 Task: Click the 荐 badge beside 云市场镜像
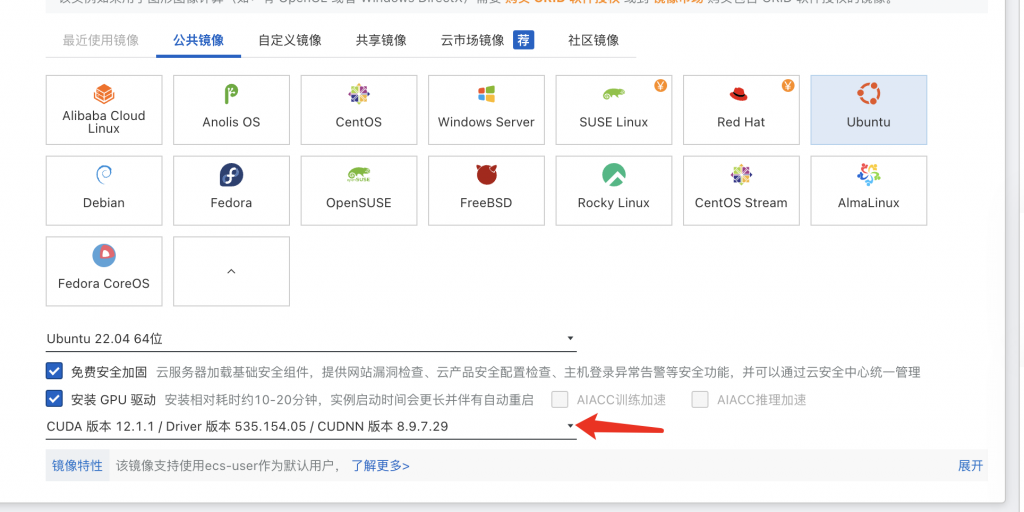(523, 40)
